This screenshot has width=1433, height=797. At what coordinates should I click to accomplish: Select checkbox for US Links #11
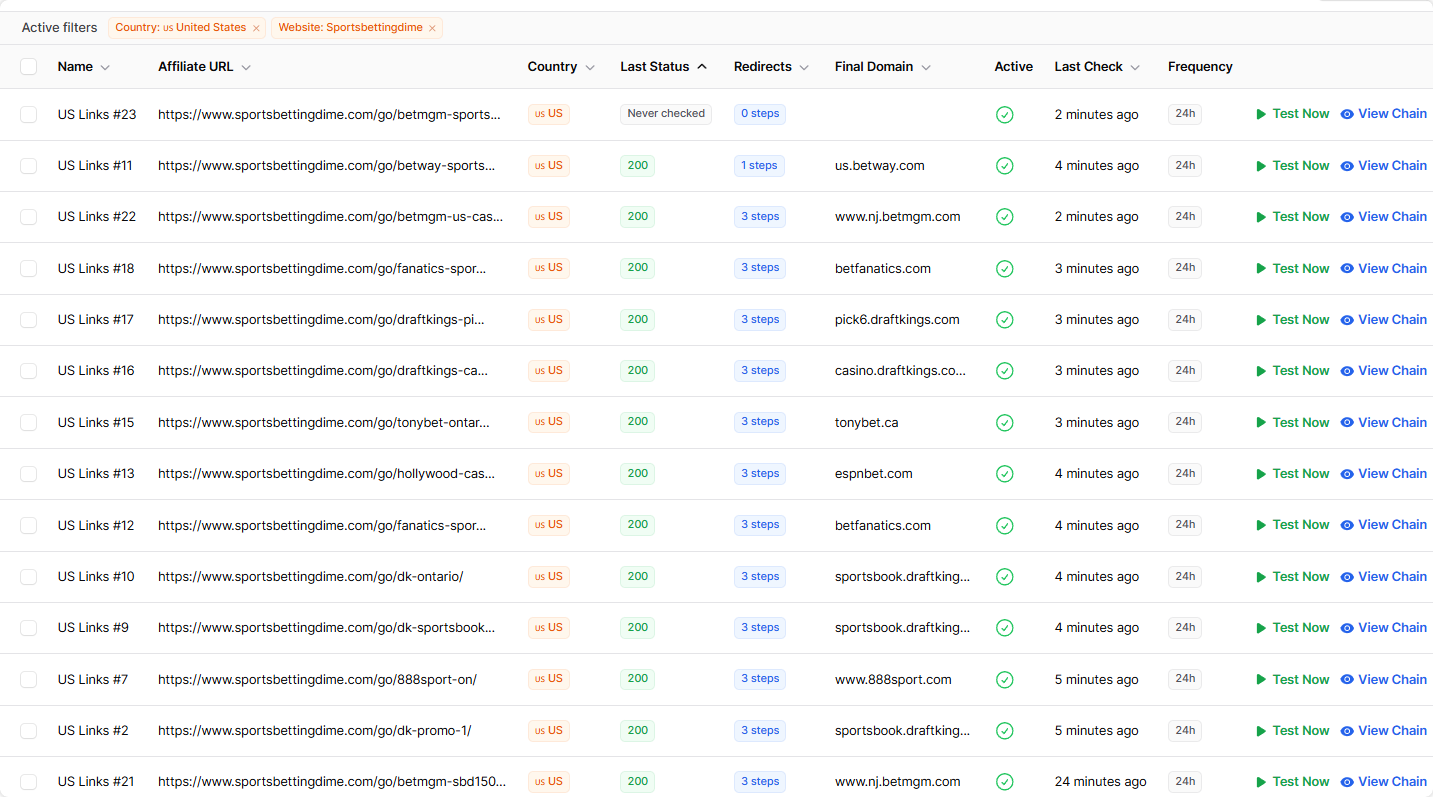click(x=29, y=166)
